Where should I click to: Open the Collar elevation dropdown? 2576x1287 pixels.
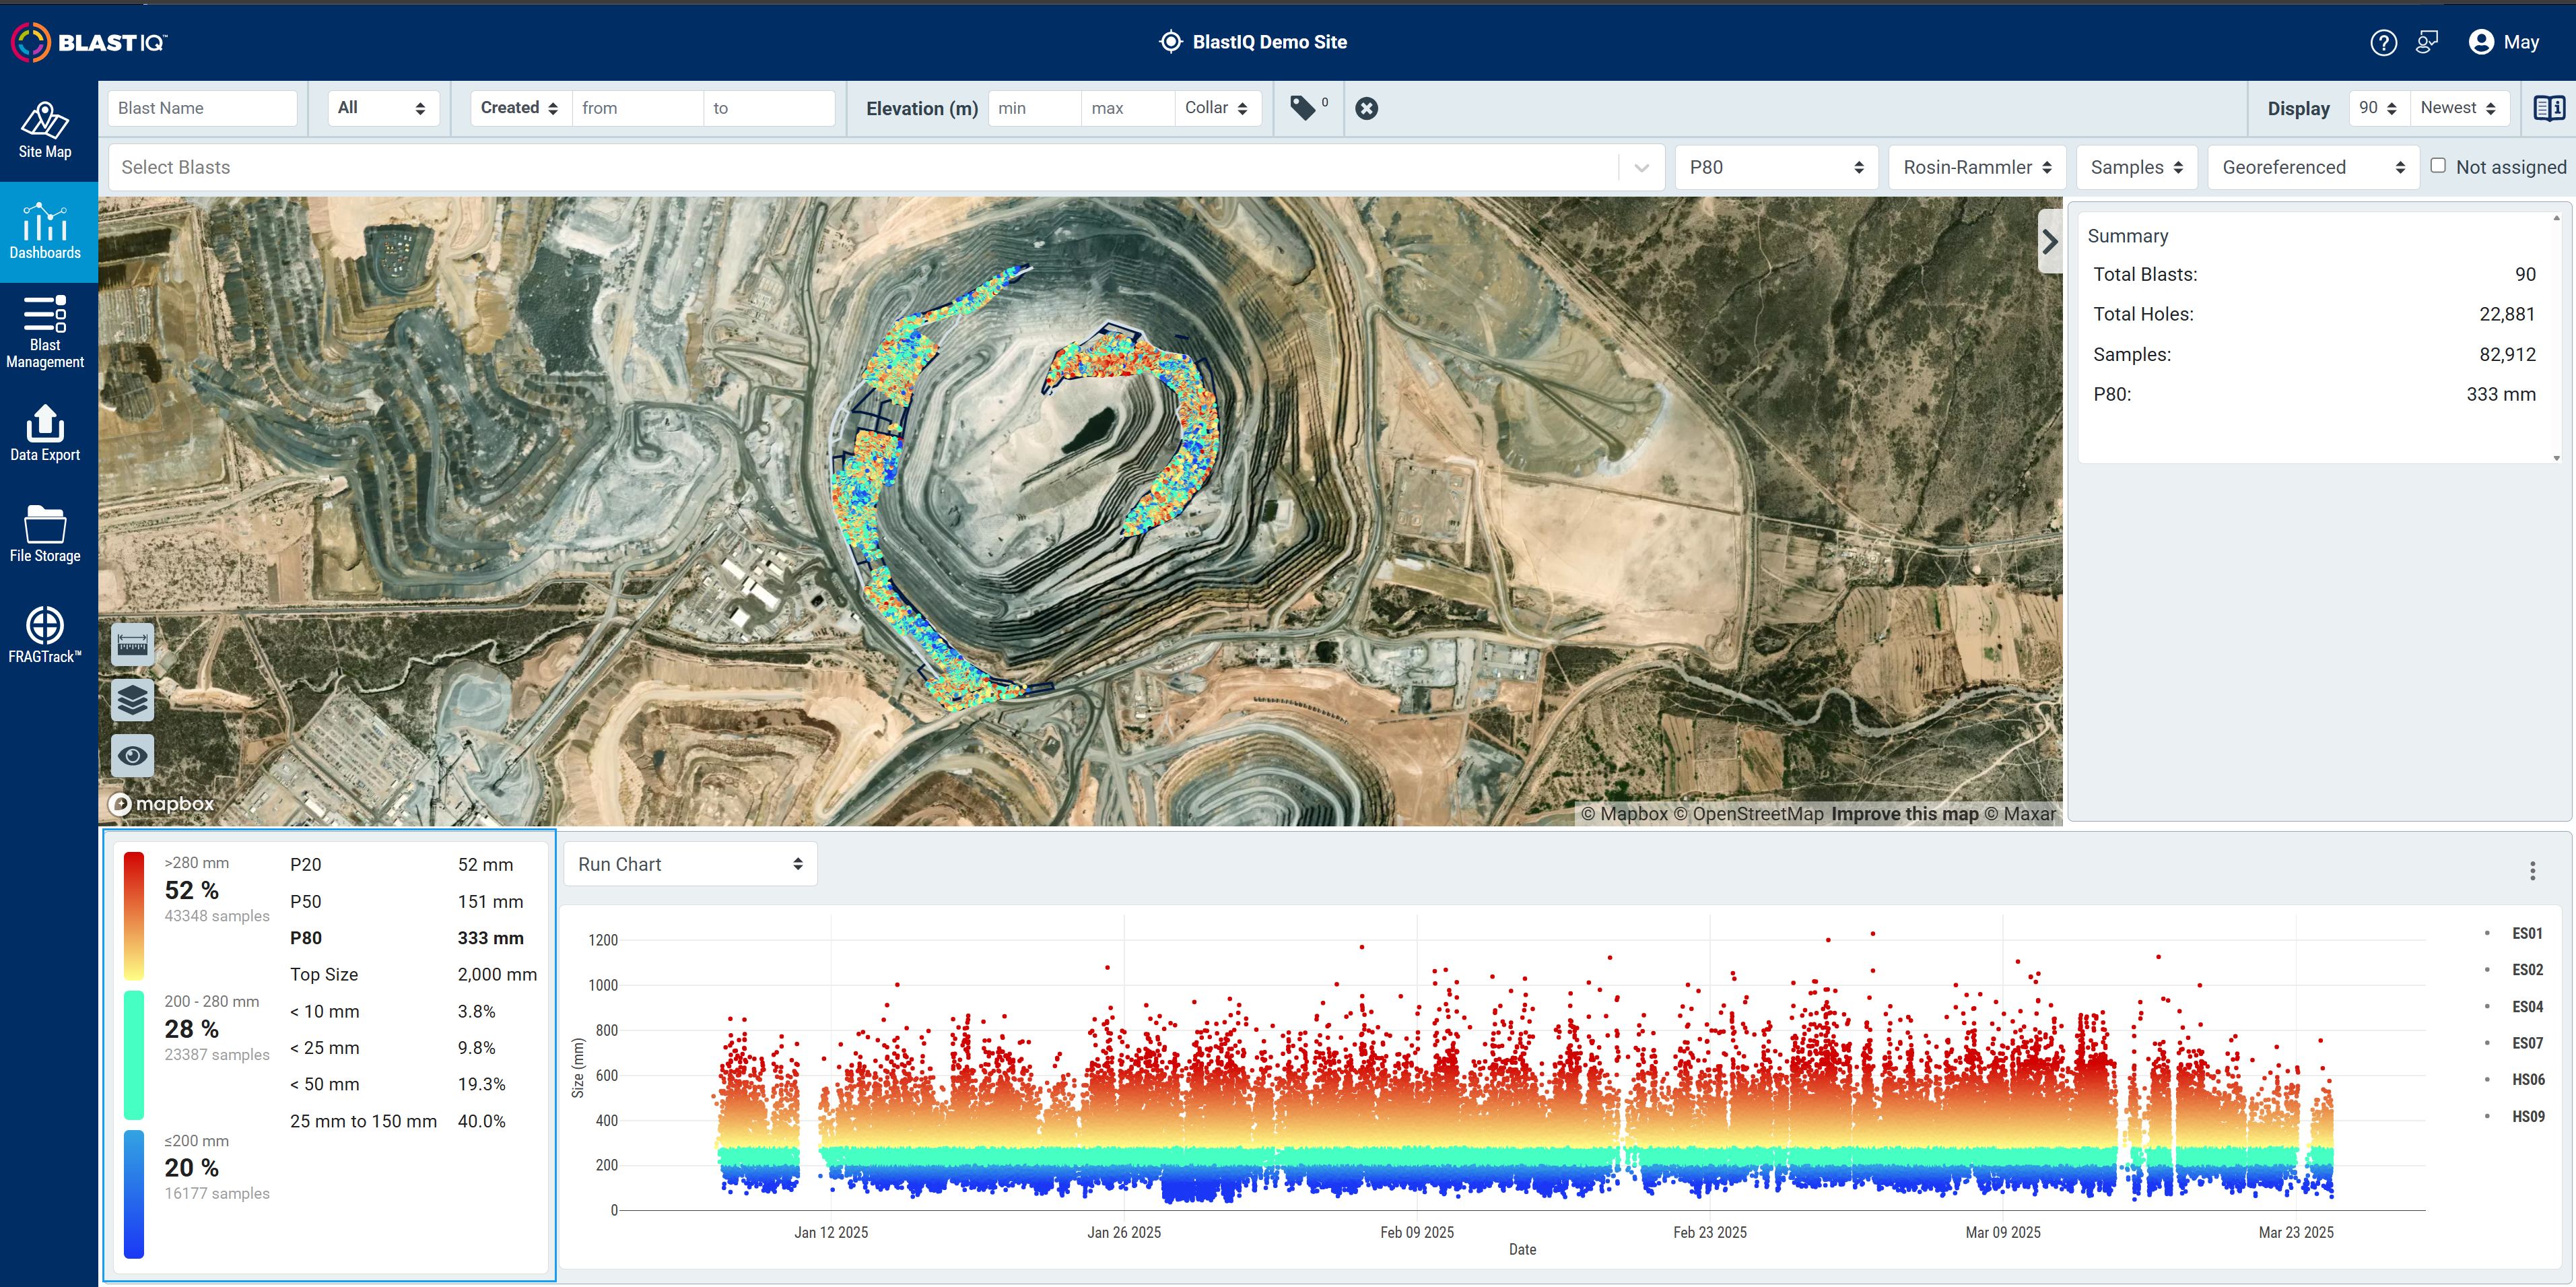tap(1217, 108)
